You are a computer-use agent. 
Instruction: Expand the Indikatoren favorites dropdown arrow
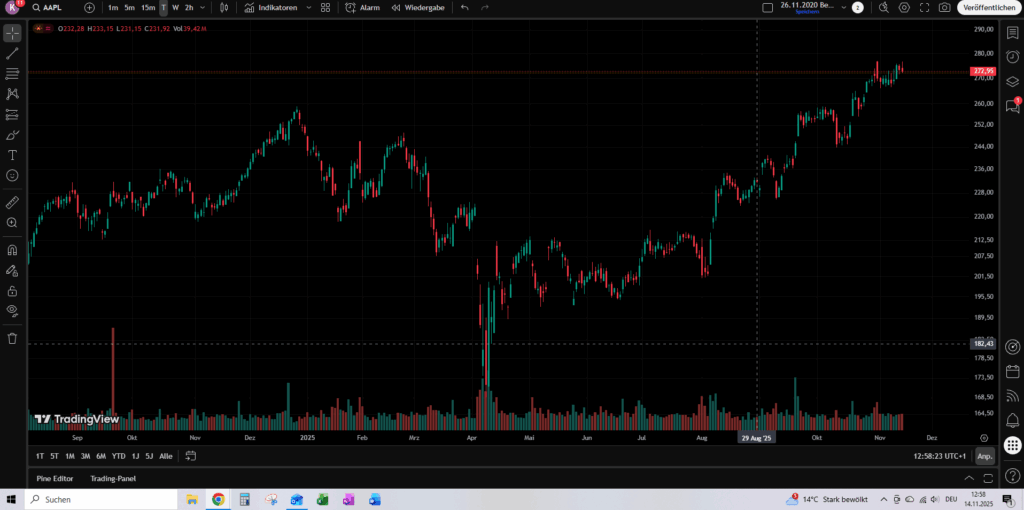point(307,7)
